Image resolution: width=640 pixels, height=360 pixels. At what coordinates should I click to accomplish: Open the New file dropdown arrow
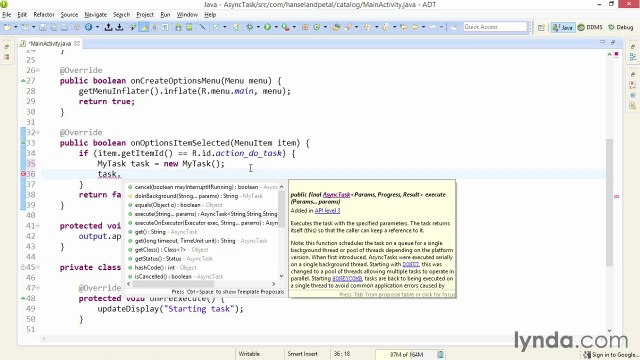pyautogui.click(x=16, y=27)
